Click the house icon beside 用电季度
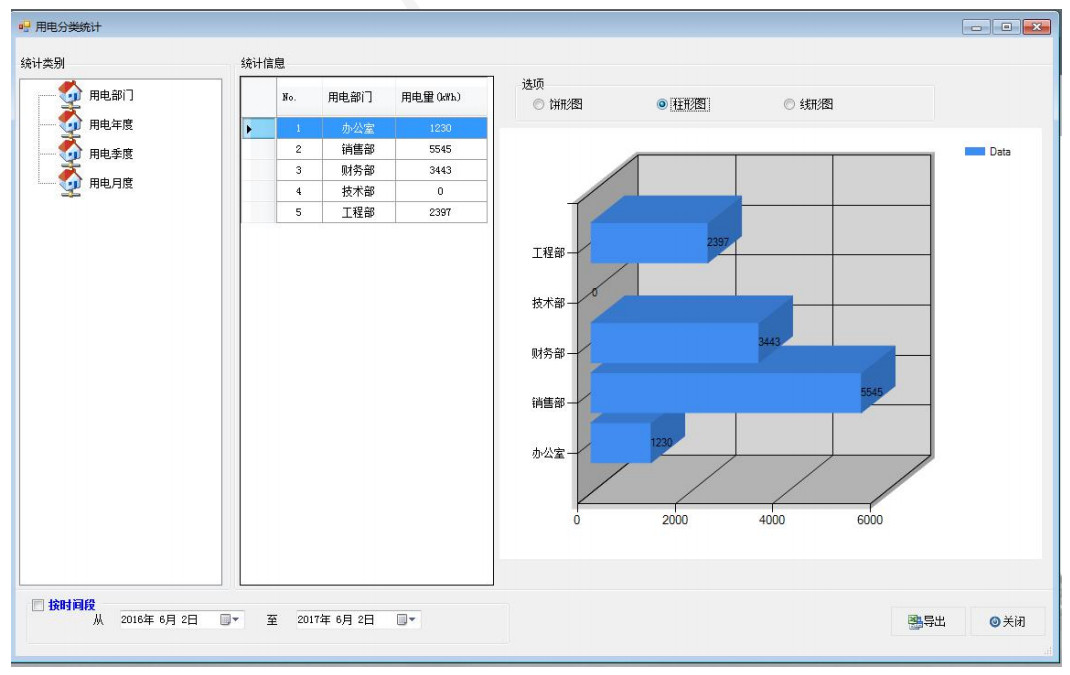The height and width of the screenshot is (675, 1070). click(70, 153)
